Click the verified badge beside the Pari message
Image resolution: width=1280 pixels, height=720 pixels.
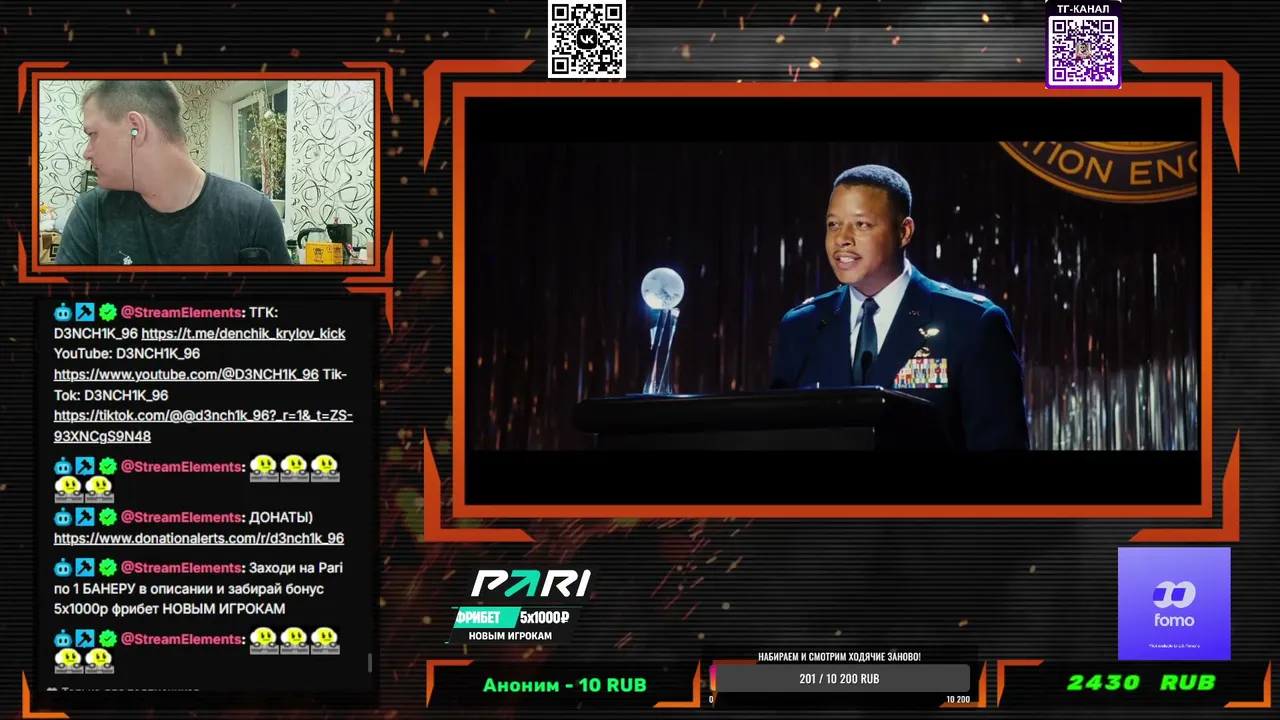107,567
